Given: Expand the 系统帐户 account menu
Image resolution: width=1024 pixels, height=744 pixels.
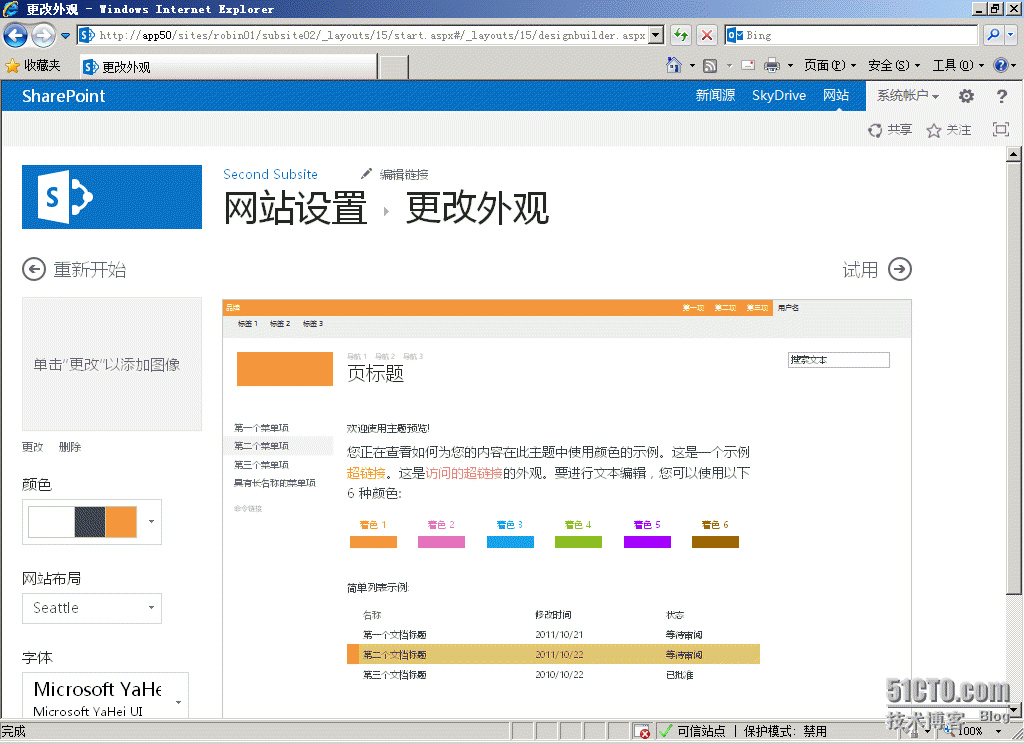Looking at the screenshot, I should (x=908, y=95).
